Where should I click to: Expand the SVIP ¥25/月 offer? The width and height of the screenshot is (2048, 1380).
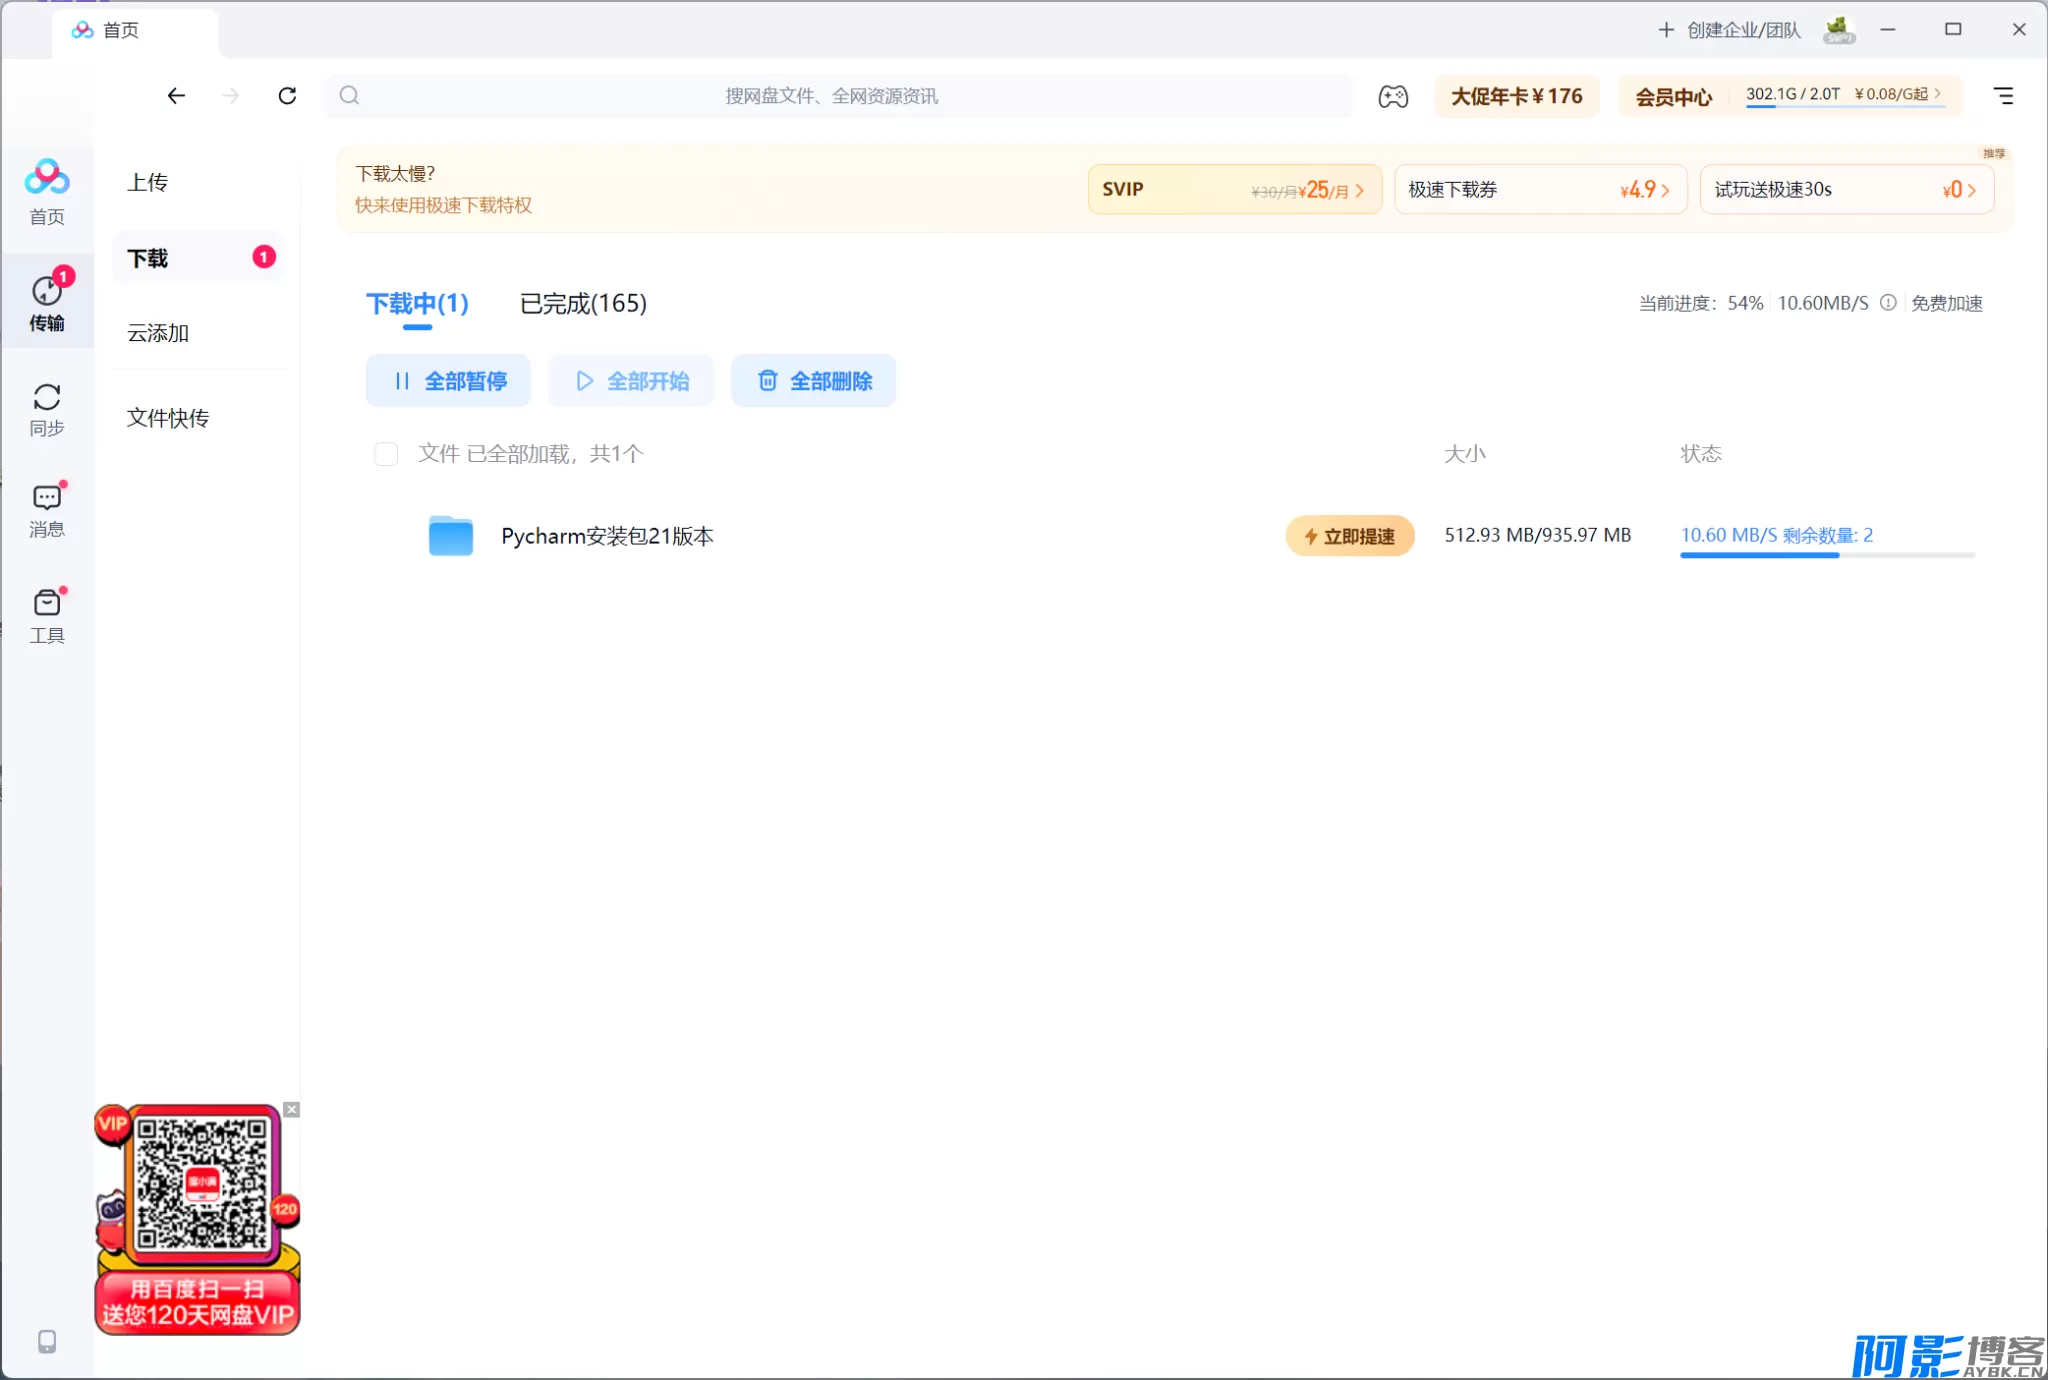[x=1234, y=190]
